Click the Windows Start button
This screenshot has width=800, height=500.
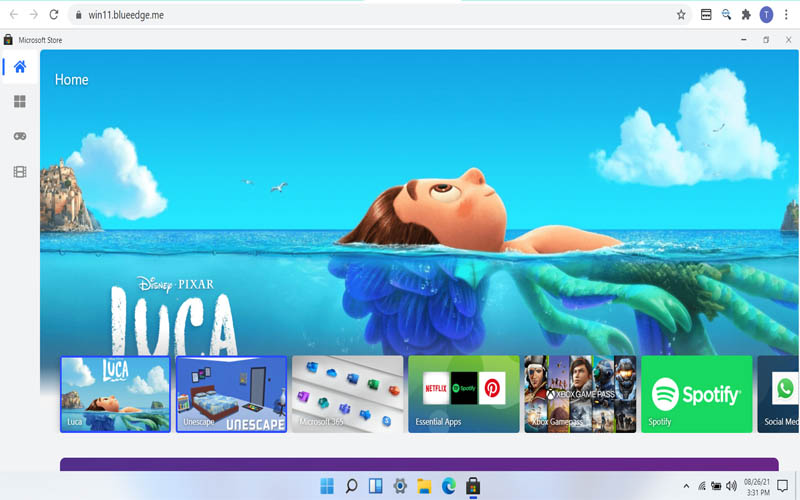coord(327,486)
